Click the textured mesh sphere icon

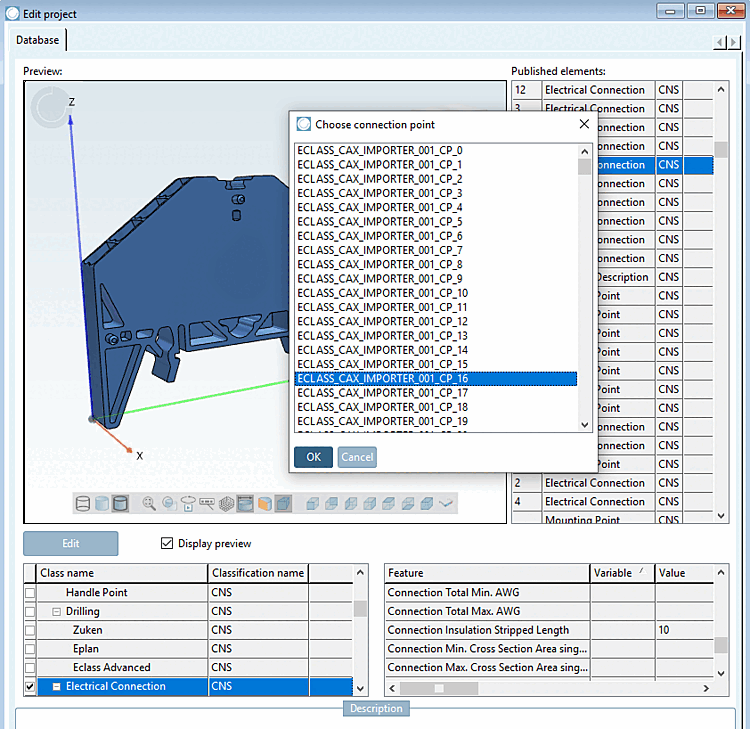point(227,503)
